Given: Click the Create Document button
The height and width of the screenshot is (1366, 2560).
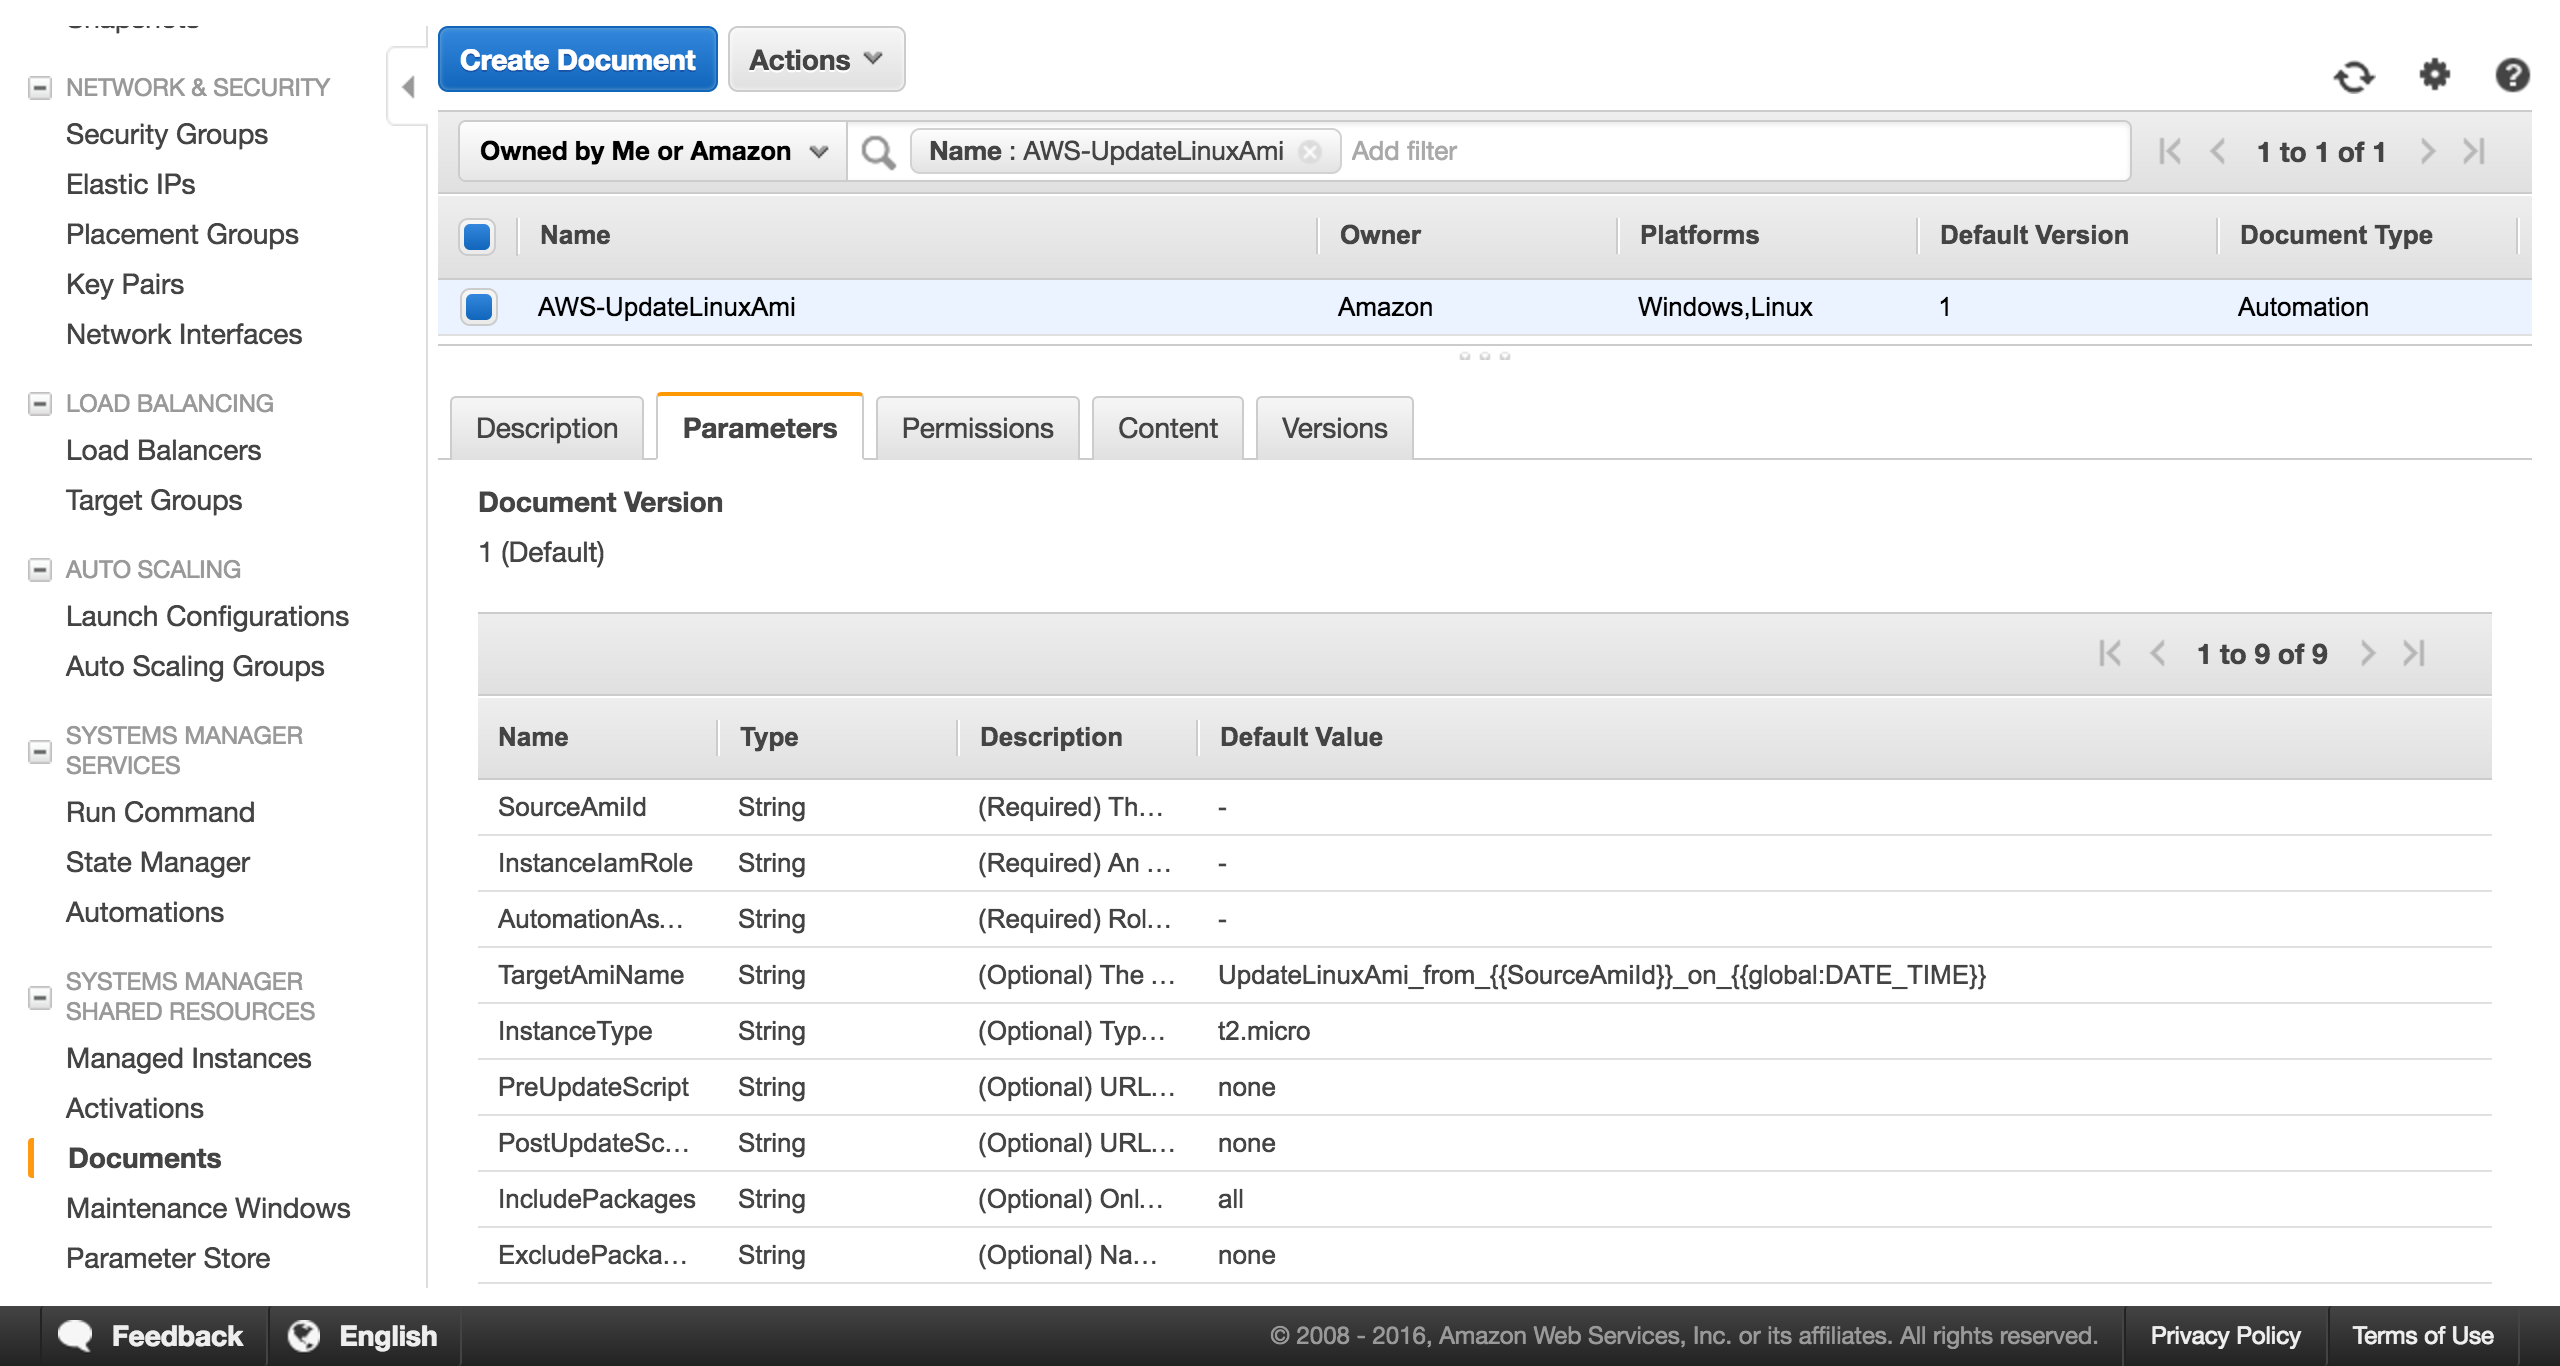Looking at the screenshot, I should click(x=577, y=60).
